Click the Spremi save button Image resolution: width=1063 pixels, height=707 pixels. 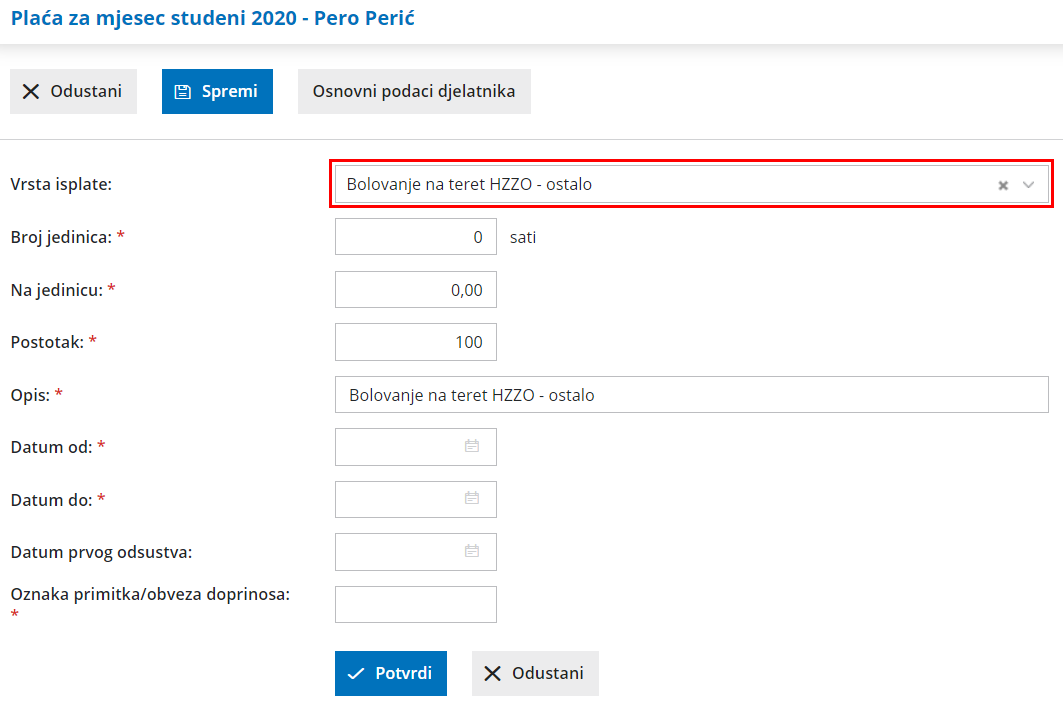217,91
